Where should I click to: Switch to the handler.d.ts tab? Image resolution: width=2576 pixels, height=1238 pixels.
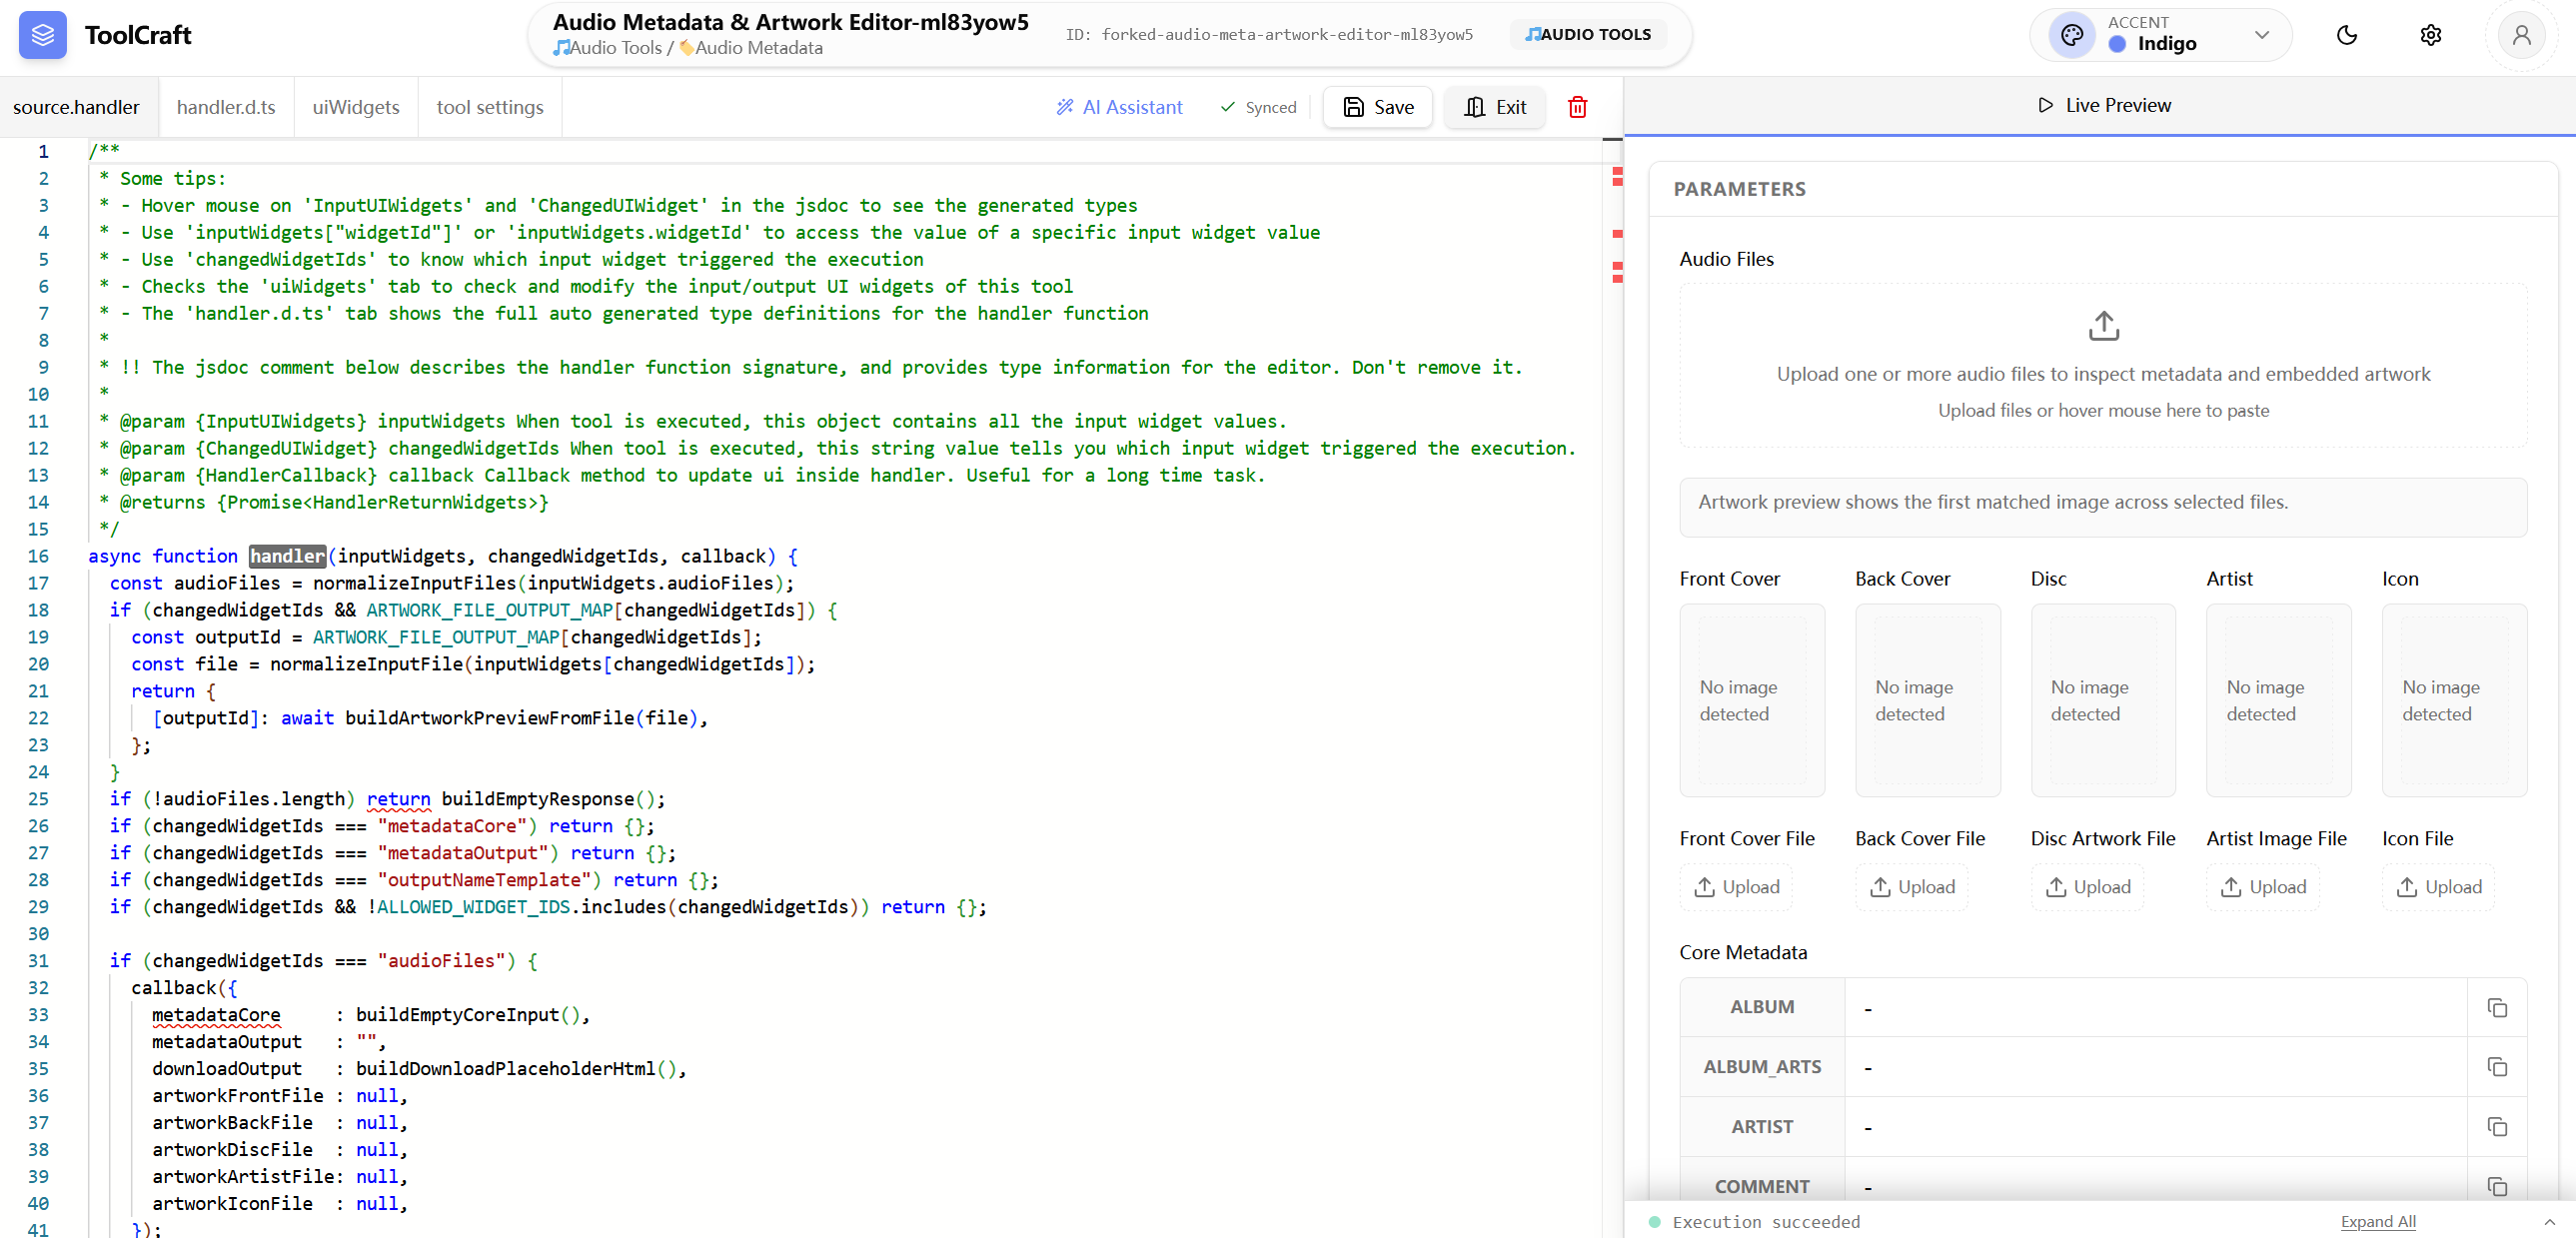pos(226,107)
